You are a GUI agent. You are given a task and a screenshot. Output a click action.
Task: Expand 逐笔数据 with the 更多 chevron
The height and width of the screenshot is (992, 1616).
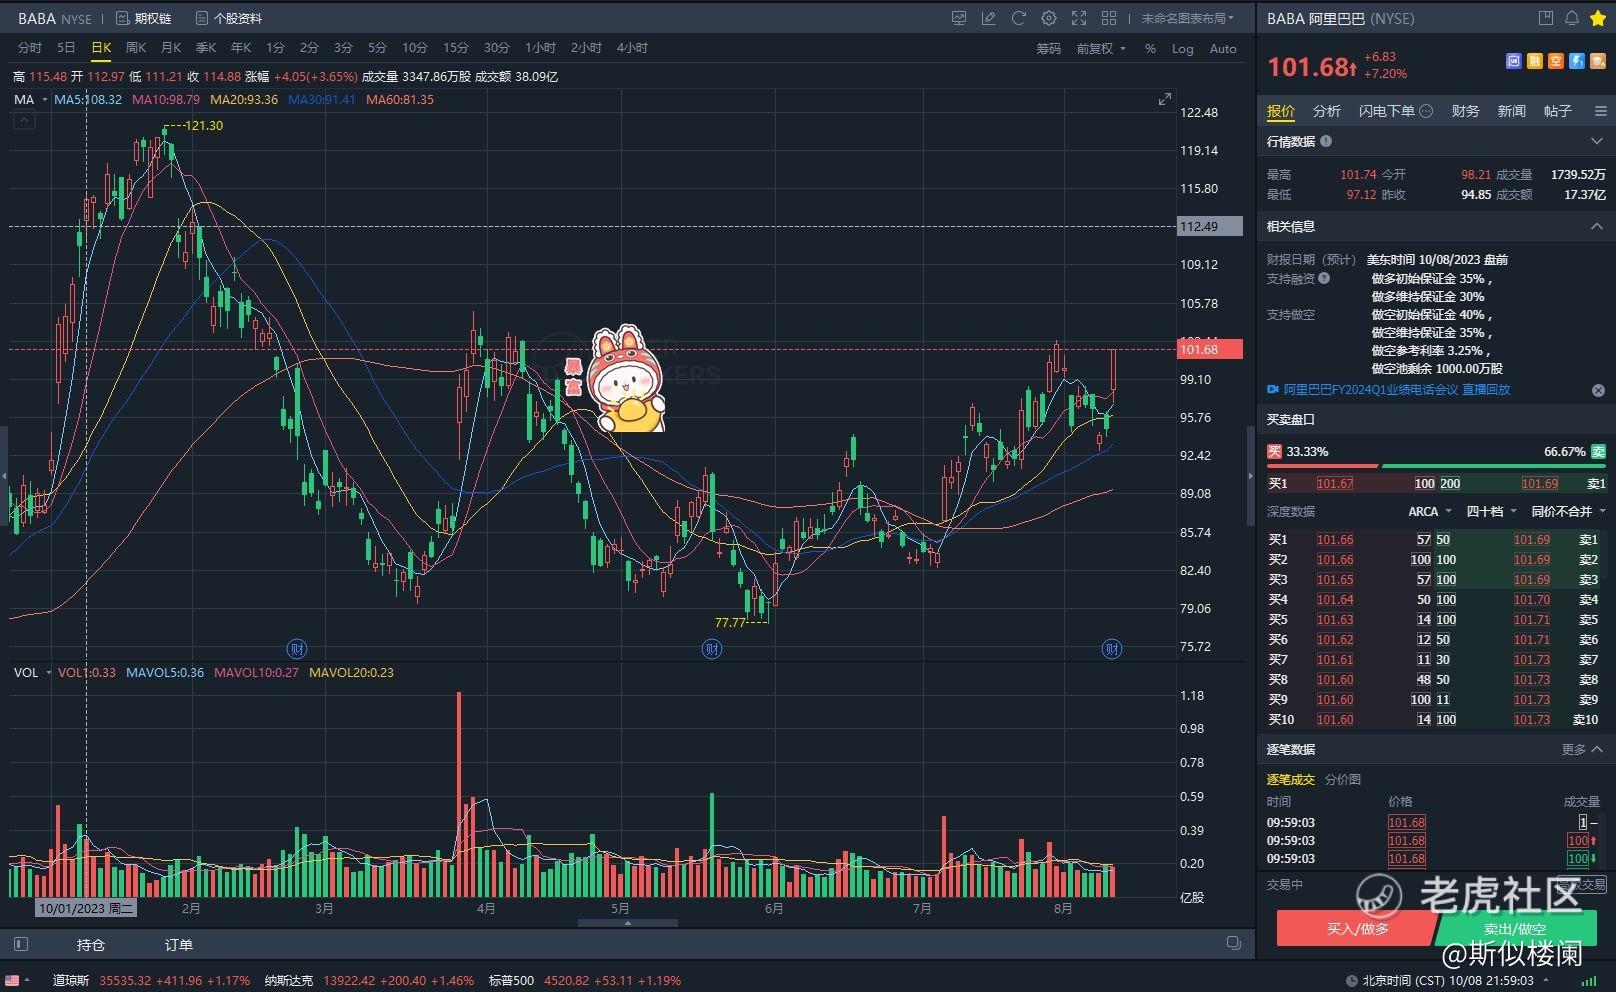1582,749
